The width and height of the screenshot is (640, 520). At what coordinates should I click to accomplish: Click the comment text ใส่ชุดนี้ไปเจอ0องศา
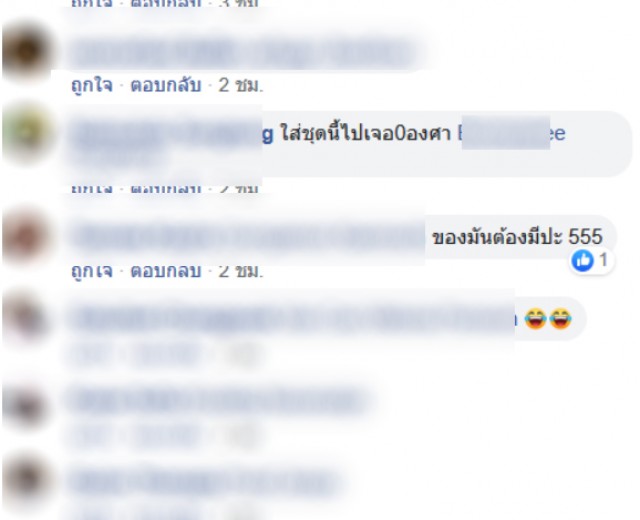pyautogui.click(x=365, y=133)
